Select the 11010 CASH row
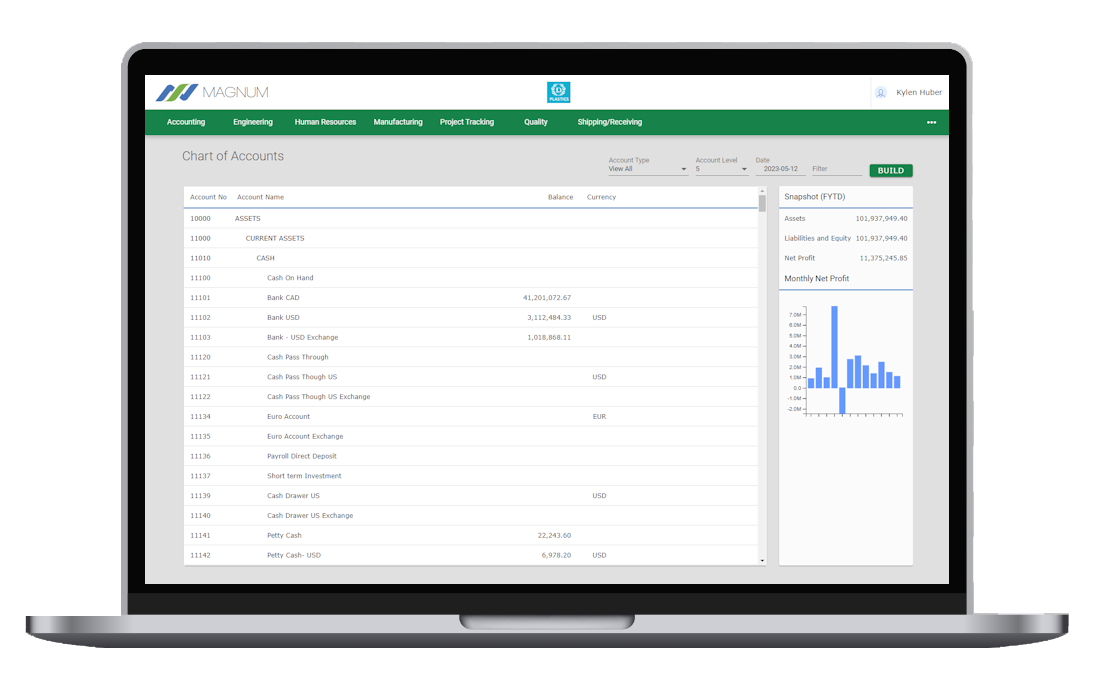The width and height of the screenshot is (1103, 682). pos(471,258)
